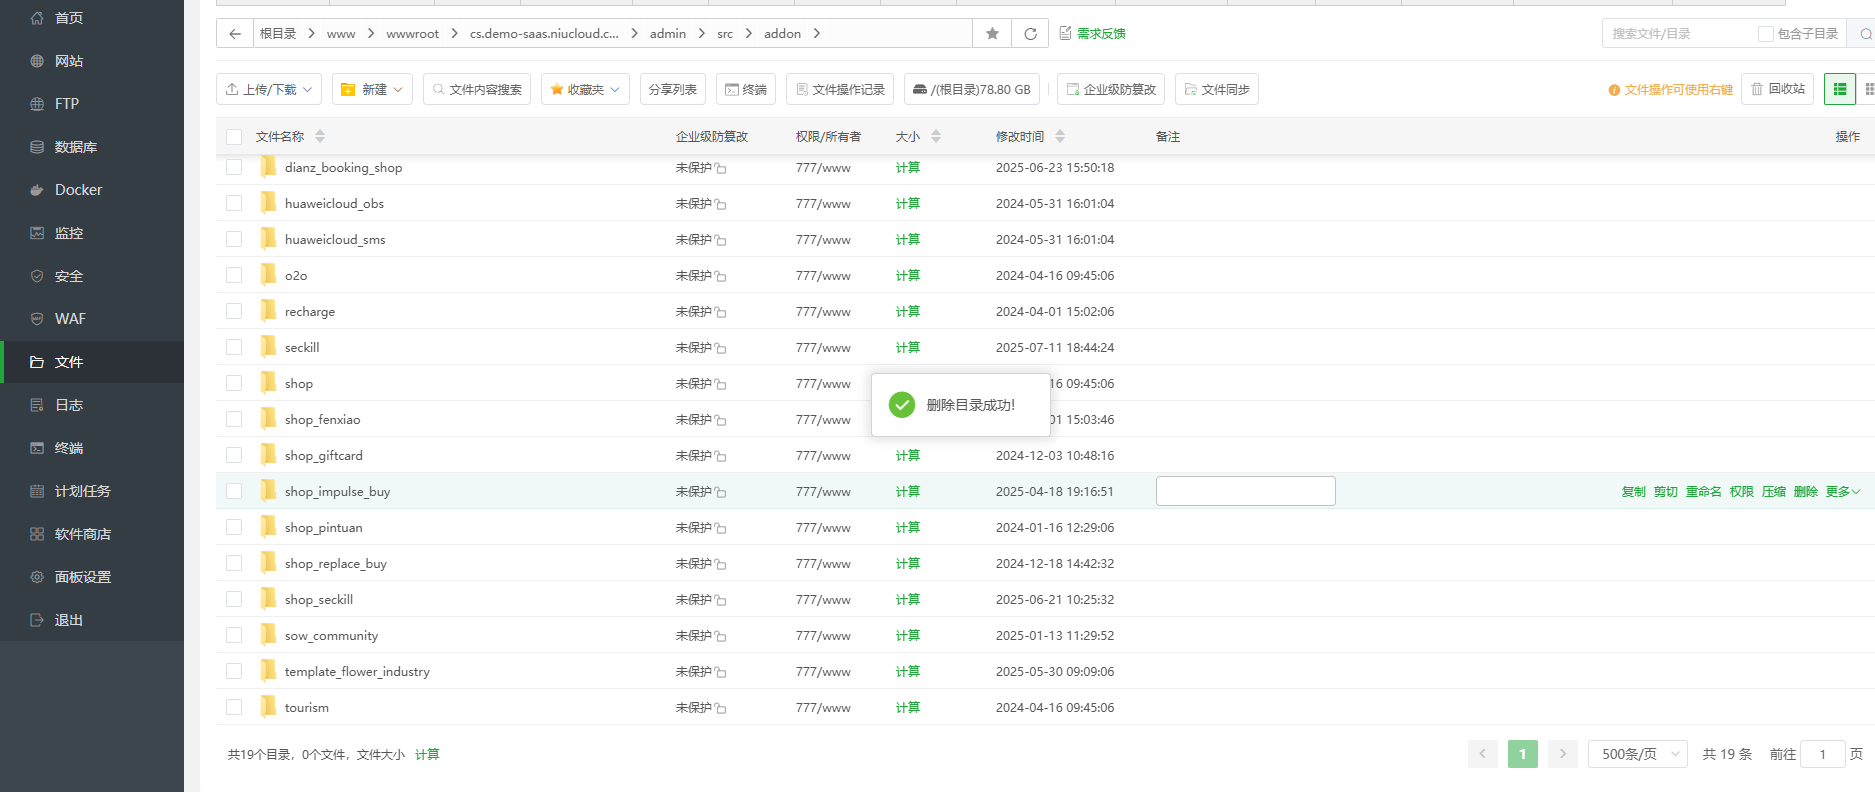This screenshot has width=1875, height=792.
Task: Click the lock icon for shop_impulse_buy
Action: [721, 492]
